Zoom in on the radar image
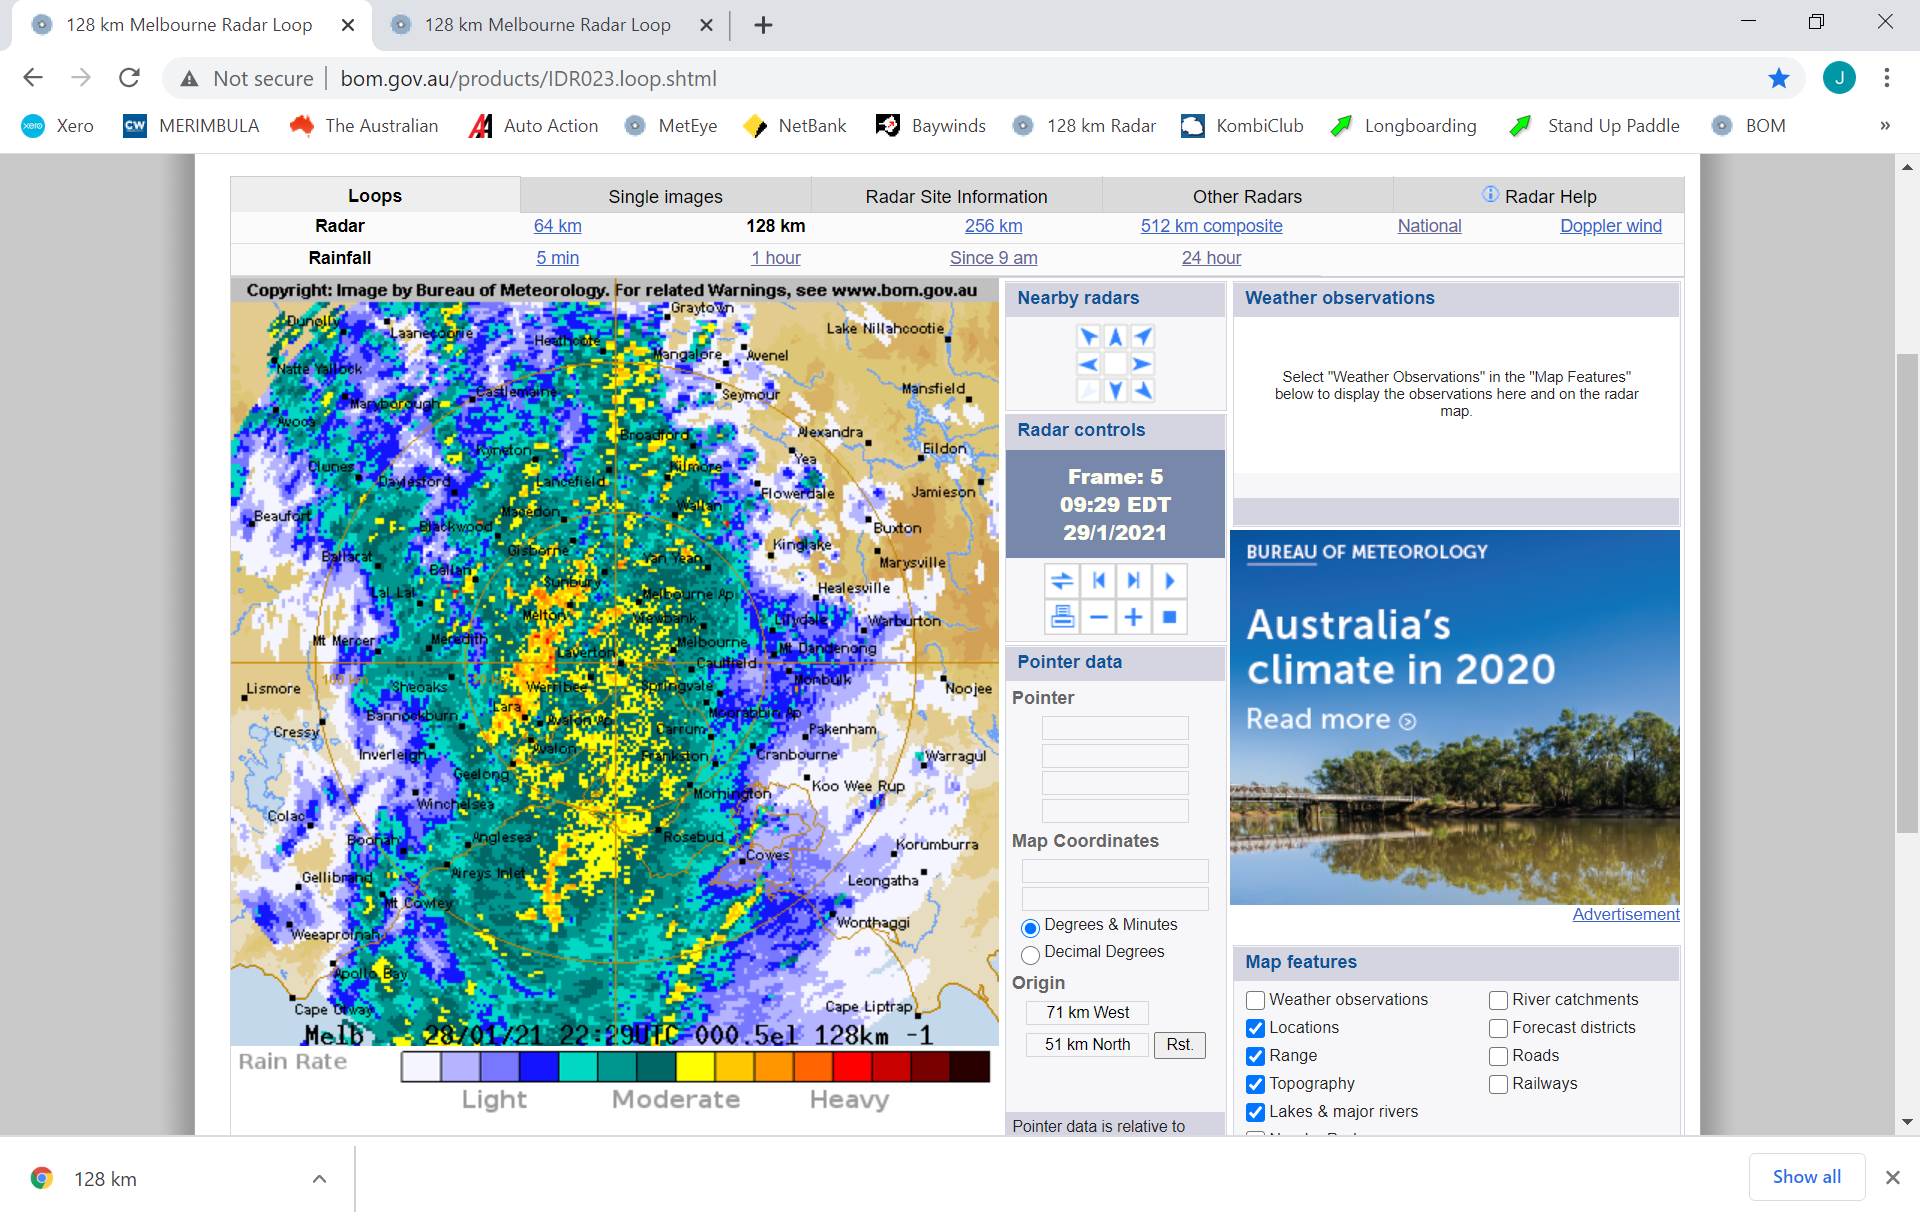 [1133, 617]
